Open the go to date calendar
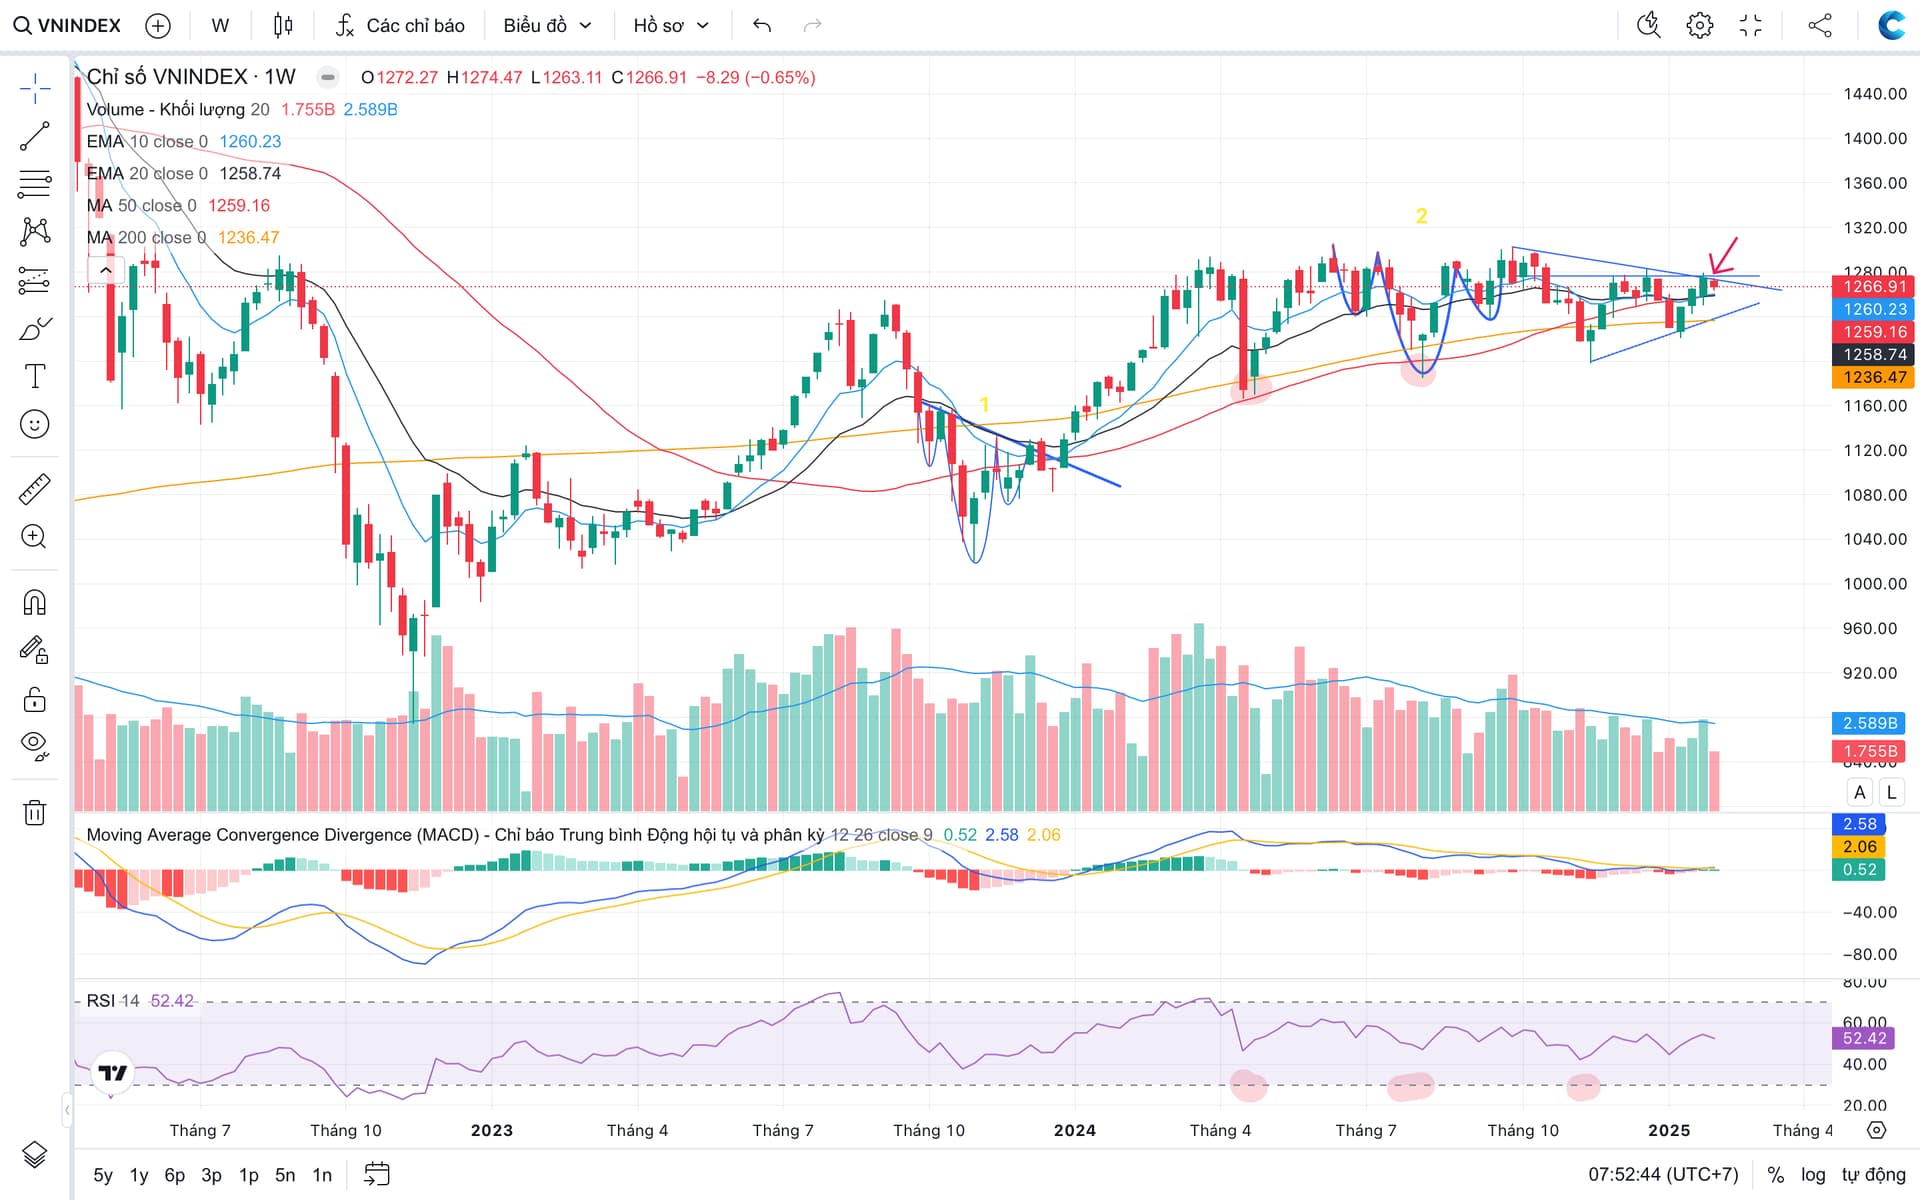Image resolution: width=1920 pixels, height=1200 pixels. pyautogui.click(x=377, y=1174)
